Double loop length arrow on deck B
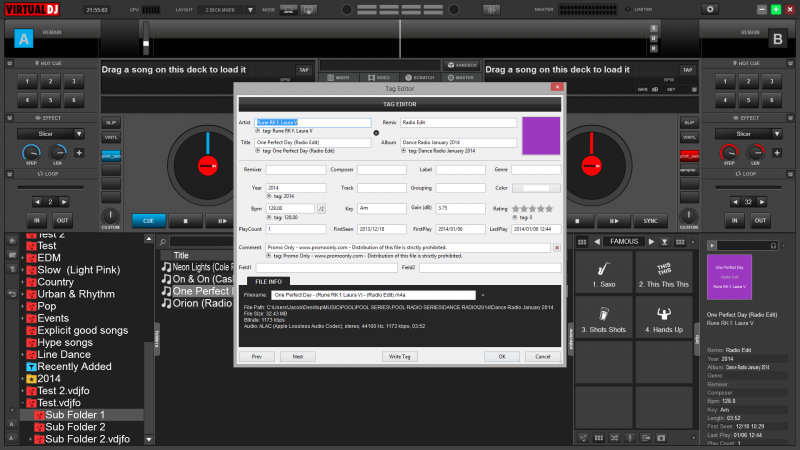 [762, 202]
